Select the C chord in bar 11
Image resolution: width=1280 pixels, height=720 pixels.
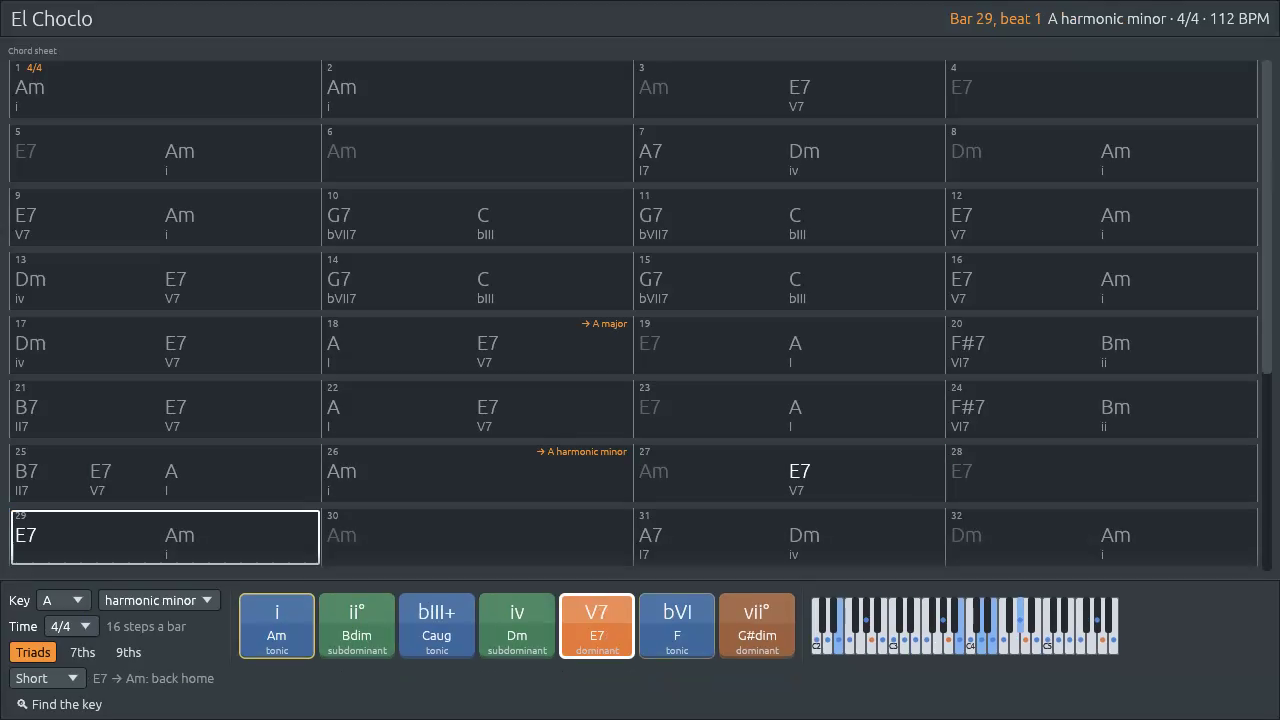[x=795, y=215]
